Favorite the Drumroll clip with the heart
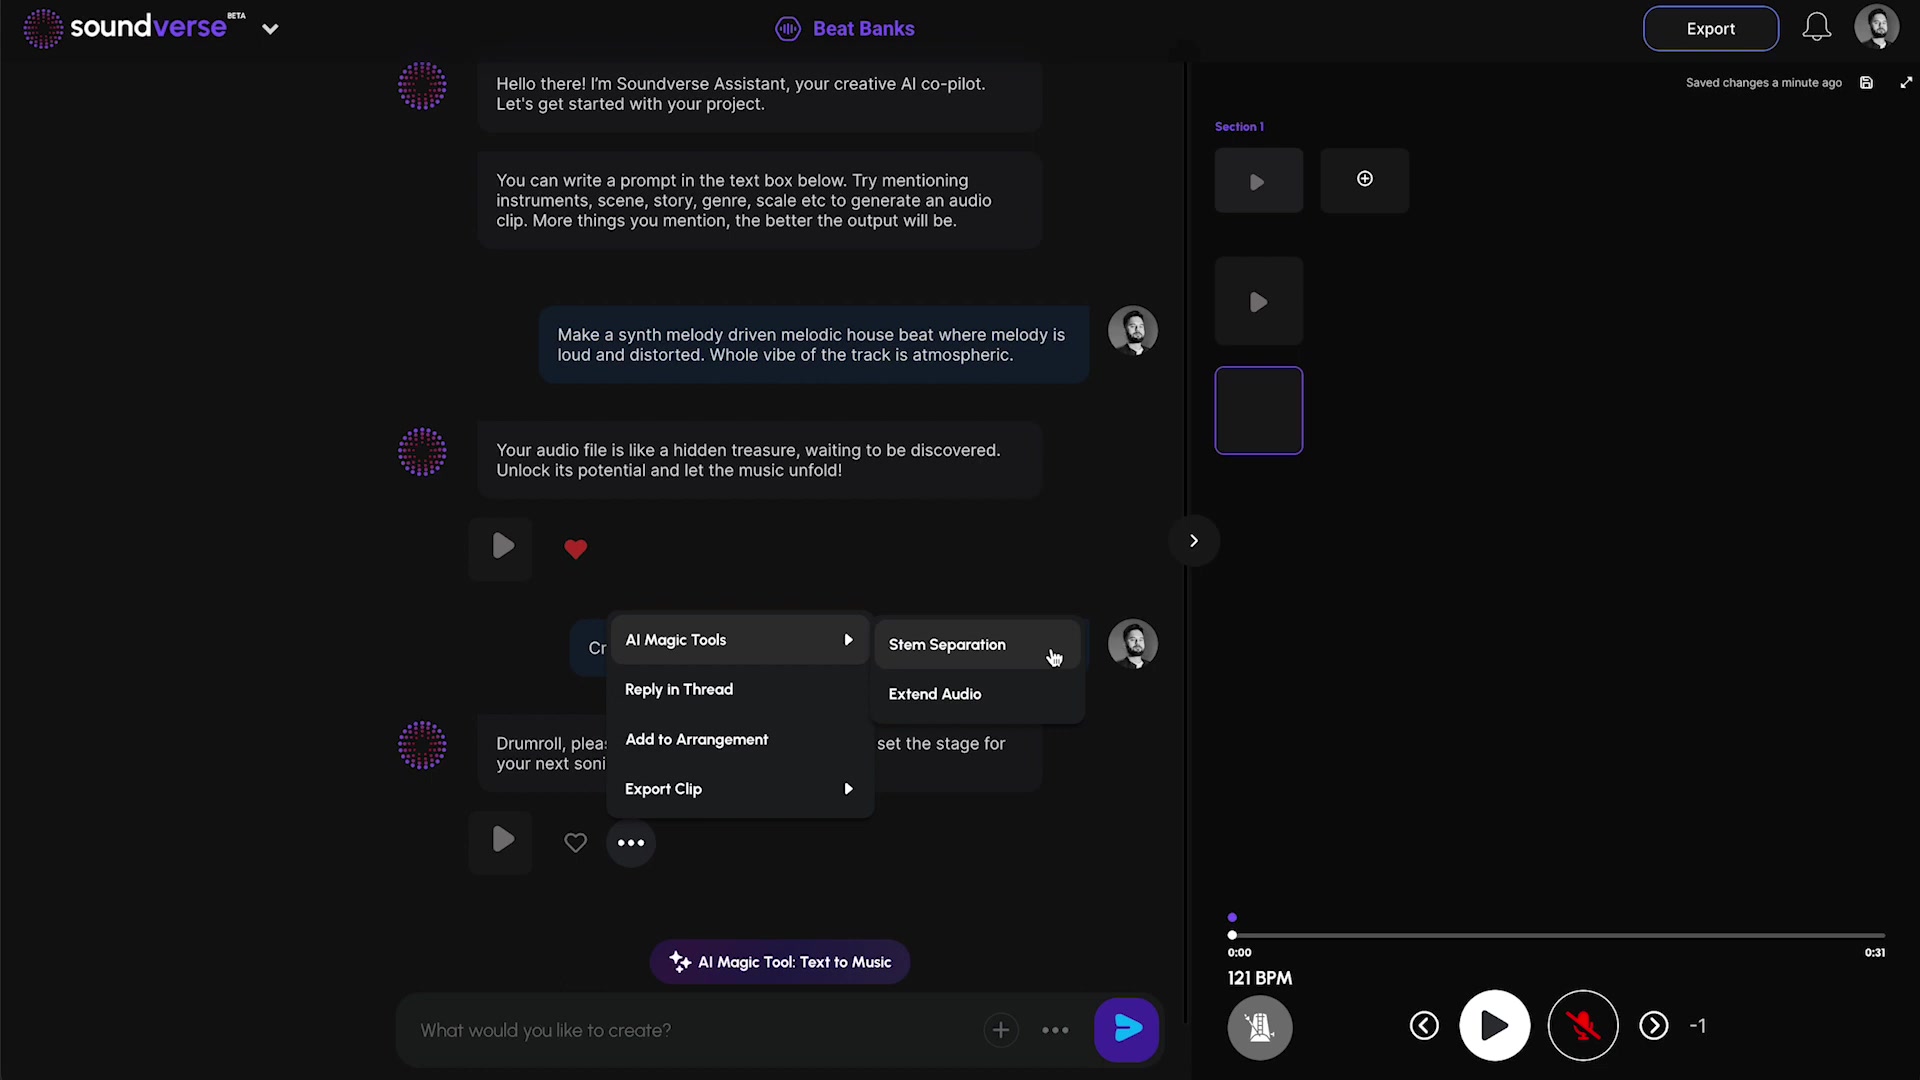This screenshot has width=1920, height=1080. 575,842
